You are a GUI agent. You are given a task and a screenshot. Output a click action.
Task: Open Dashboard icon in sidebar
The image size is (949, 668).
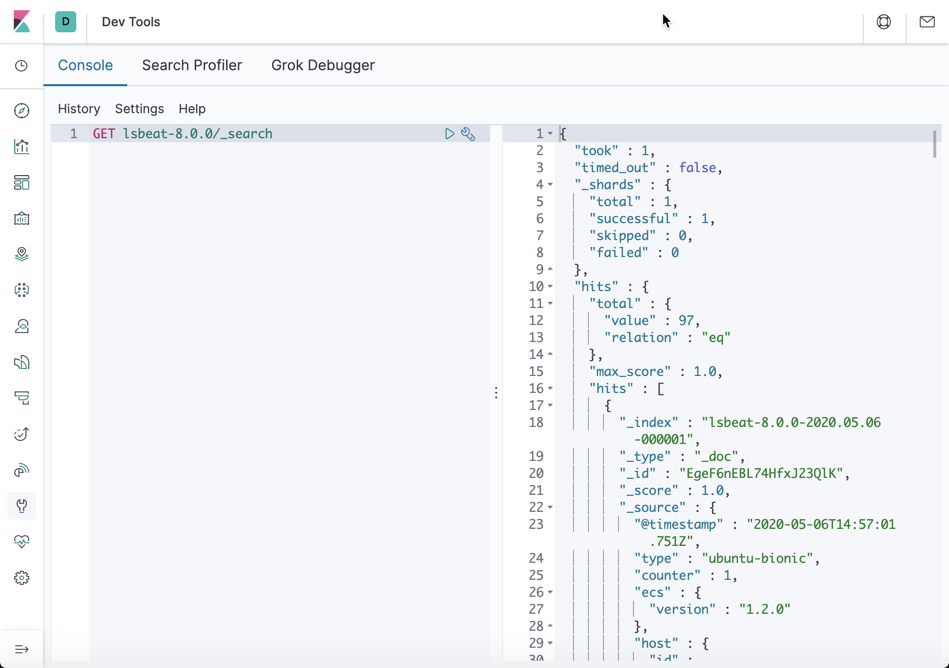(x=22, y=183)
